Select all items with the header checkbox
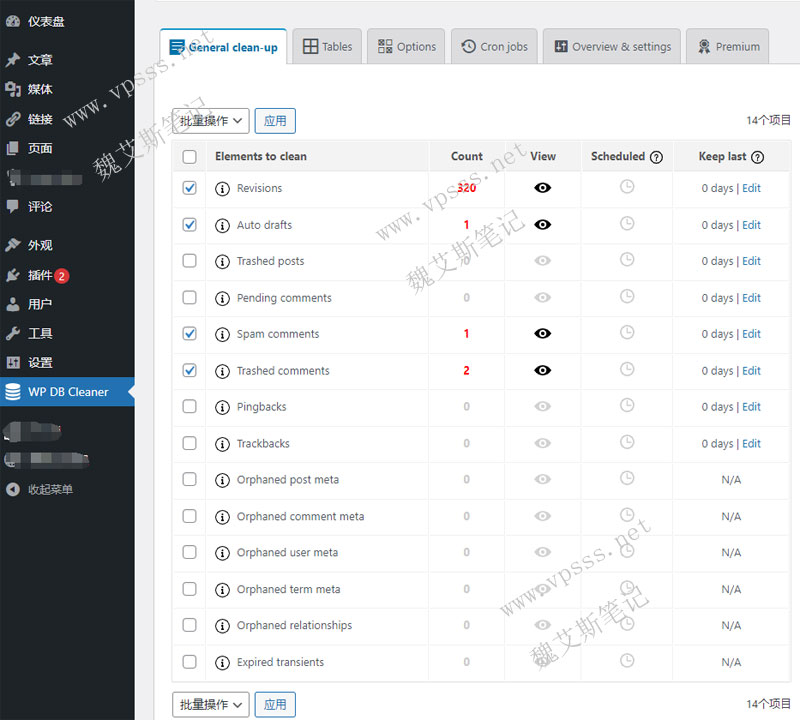This screenshot has height=720, width=800. [x=189, y=156]
